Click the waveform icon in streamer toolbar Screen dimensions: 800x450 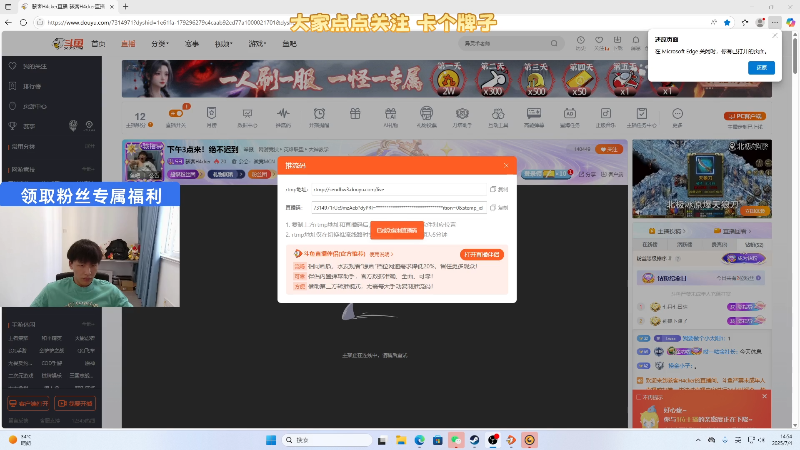(283, 113)
